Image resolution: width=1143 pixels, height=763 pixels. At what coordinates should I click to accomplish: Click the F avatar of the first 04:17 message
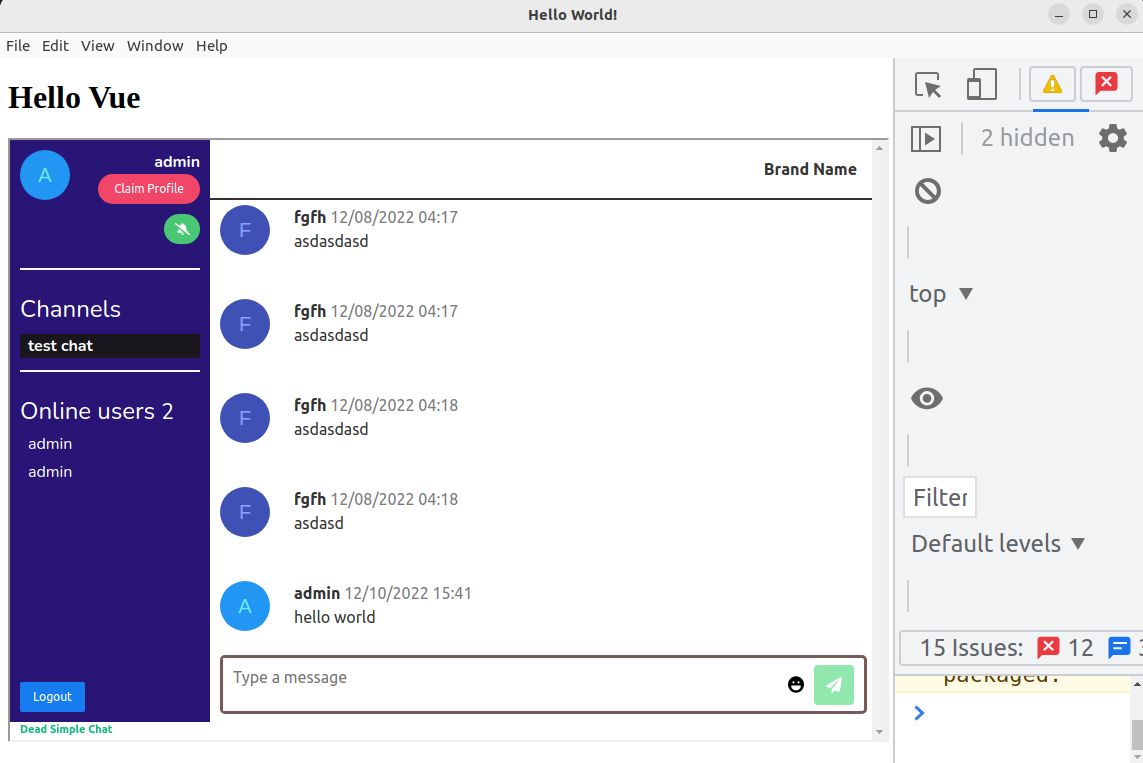pyautogui.click(x=245, y=230)
